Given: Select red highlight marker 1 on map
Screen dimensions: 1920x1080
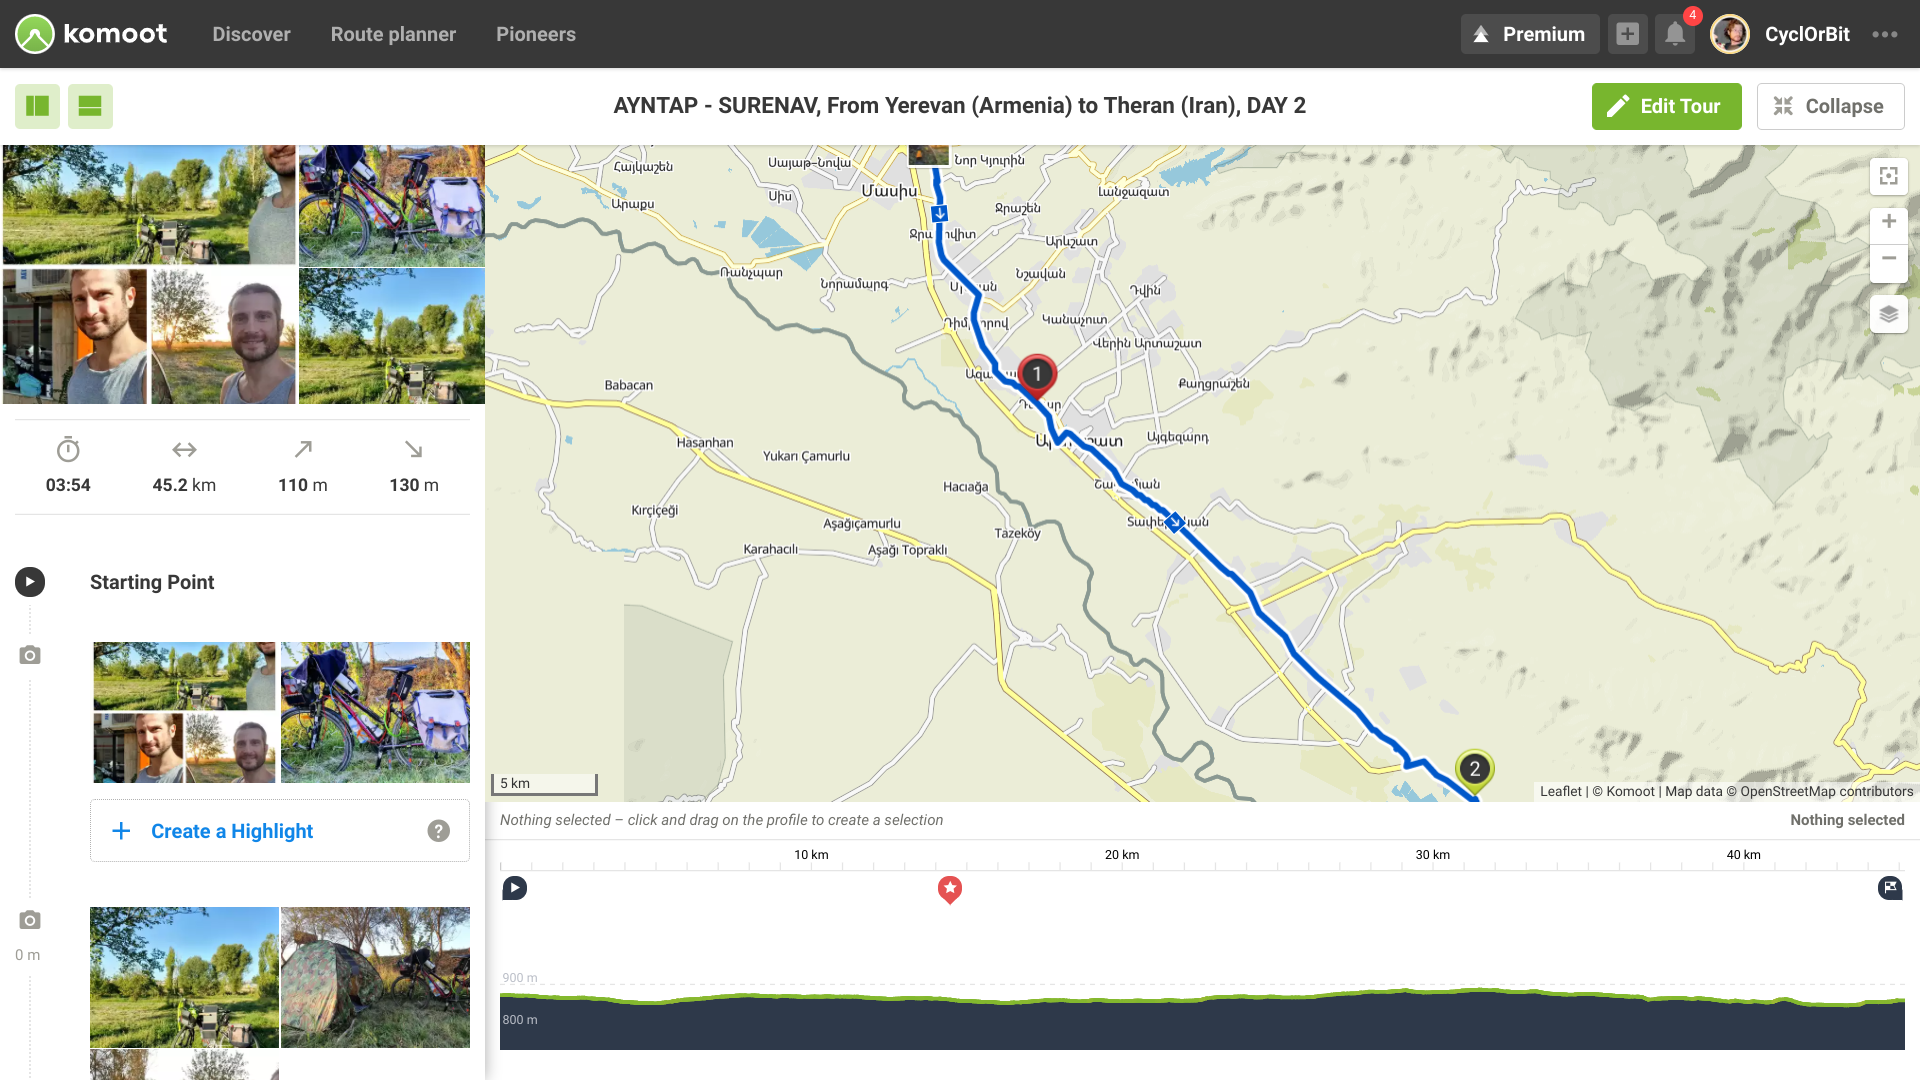Looking at the screenshot, I should pos(1037,374).
